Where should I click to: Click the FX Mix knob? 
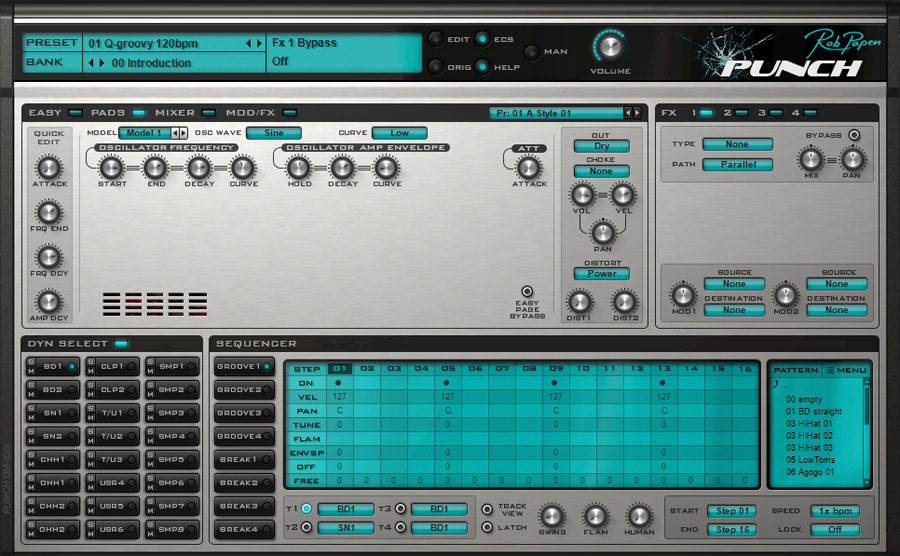[x=811, y=159]
